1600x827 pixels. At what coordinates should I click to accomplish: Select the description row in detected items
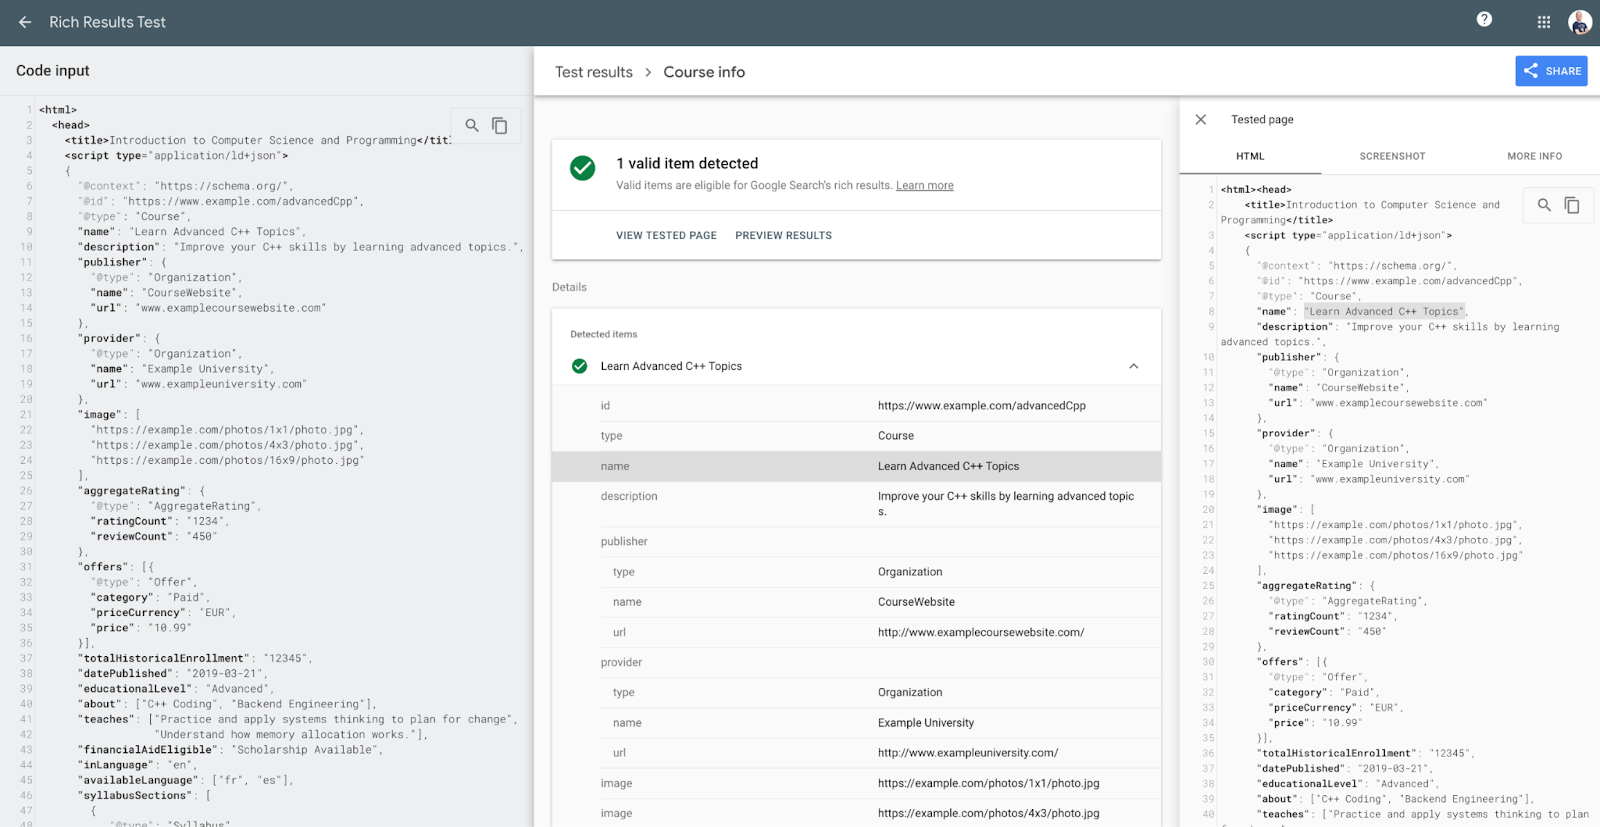click(856, 503)
